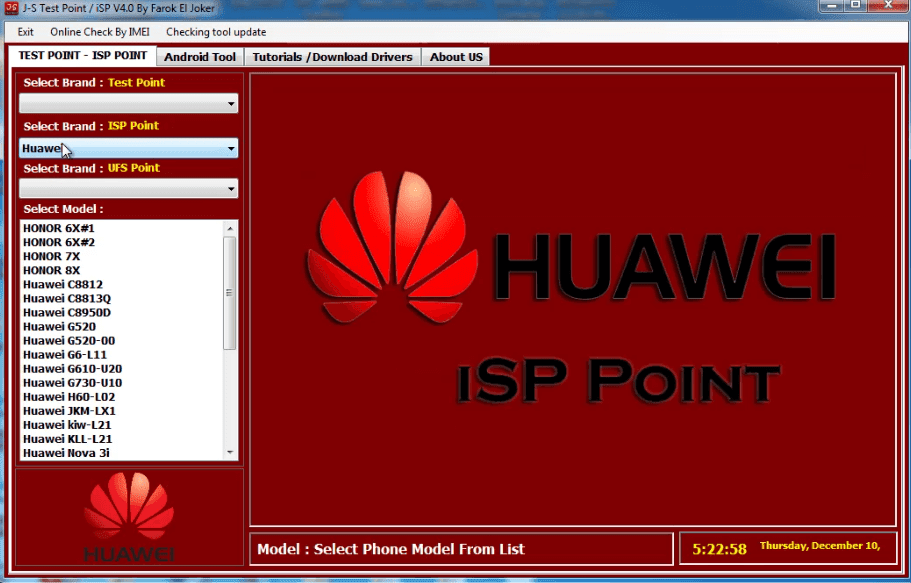The width and height of the screenshot is (911, 583).
Task: Select Huawei G610-U20 model
Action: [x=73, y=369]
